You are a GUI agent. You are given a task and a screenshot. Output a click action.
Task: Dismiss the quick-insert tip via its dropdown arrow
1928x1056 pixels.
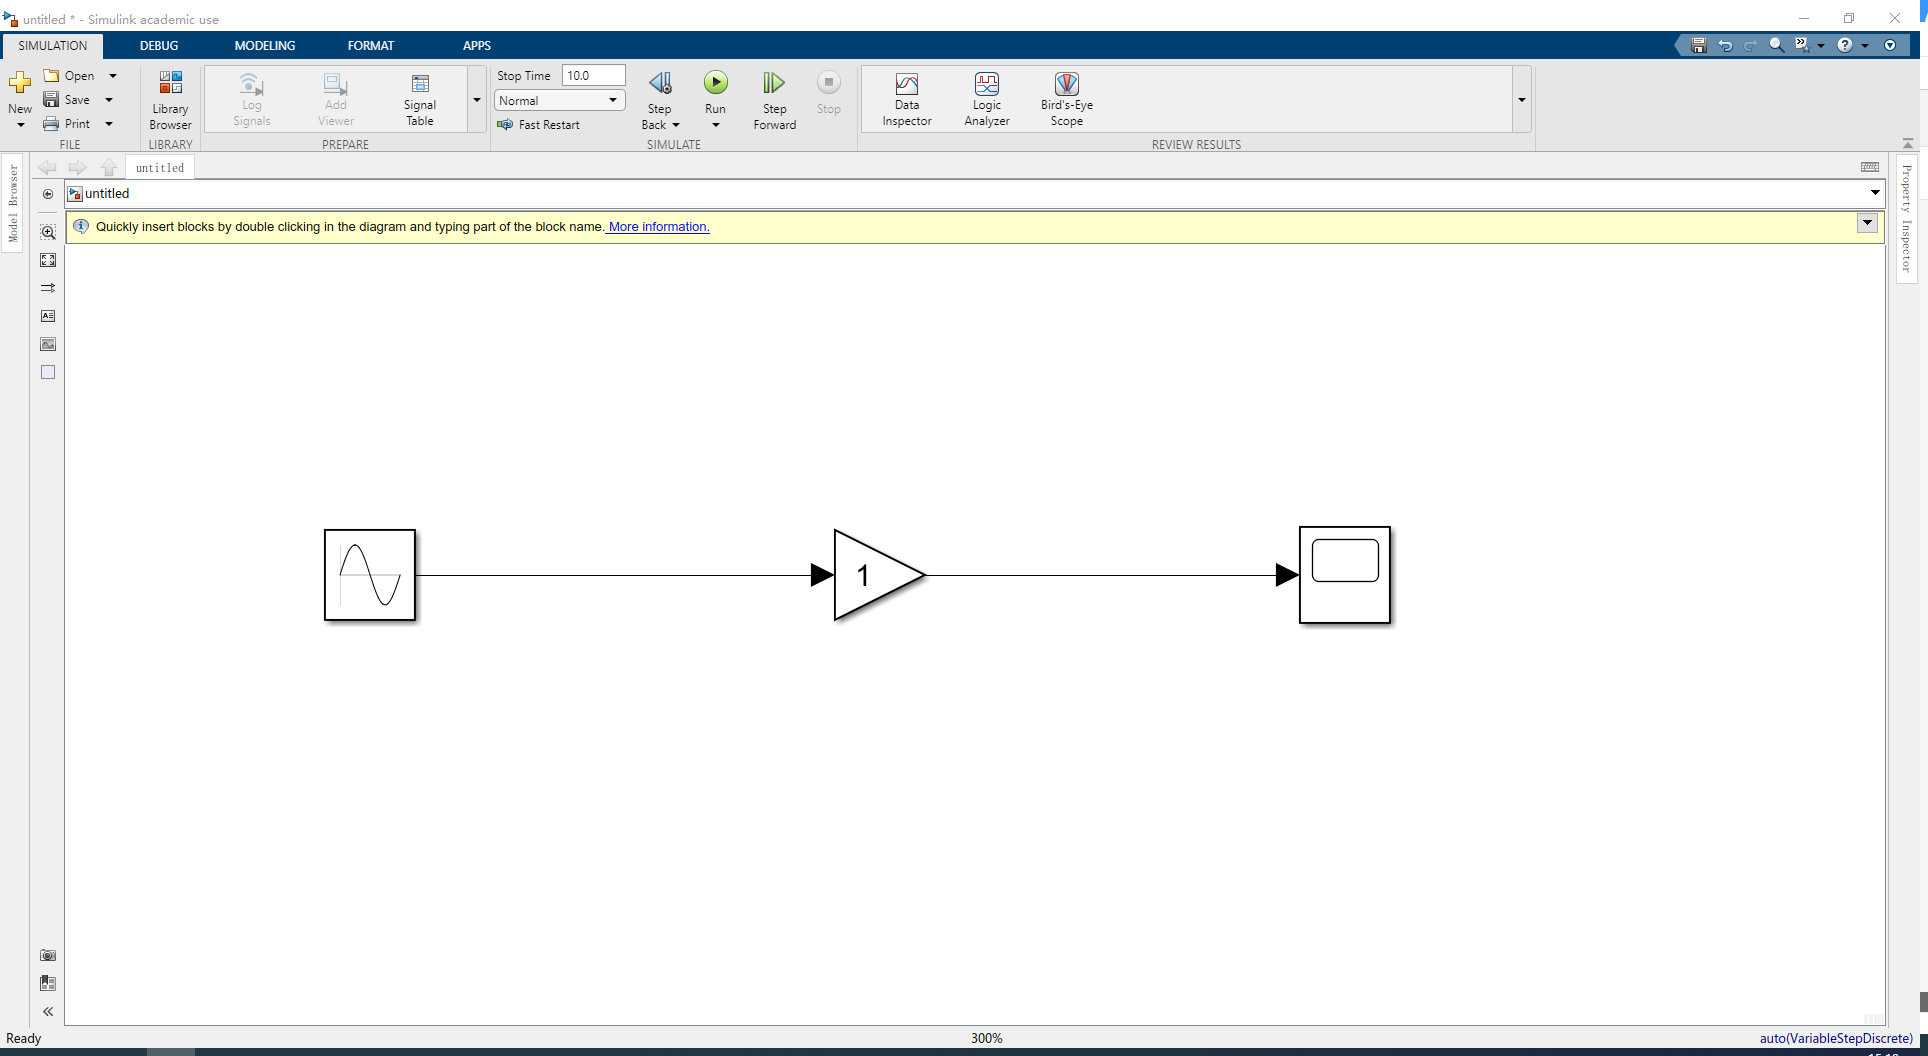1866,222
